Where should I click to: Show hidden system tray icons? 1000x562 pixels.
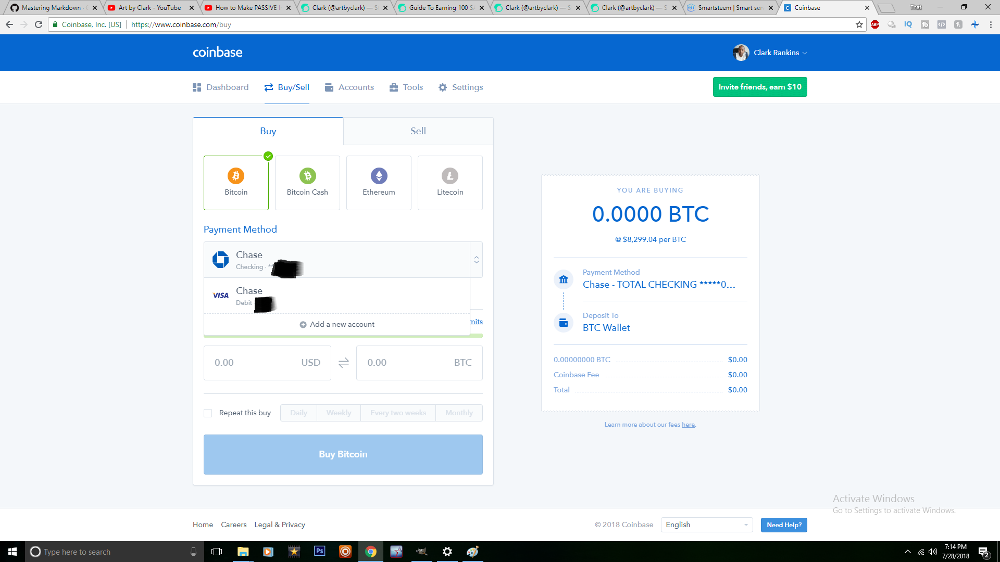(908, 552)
